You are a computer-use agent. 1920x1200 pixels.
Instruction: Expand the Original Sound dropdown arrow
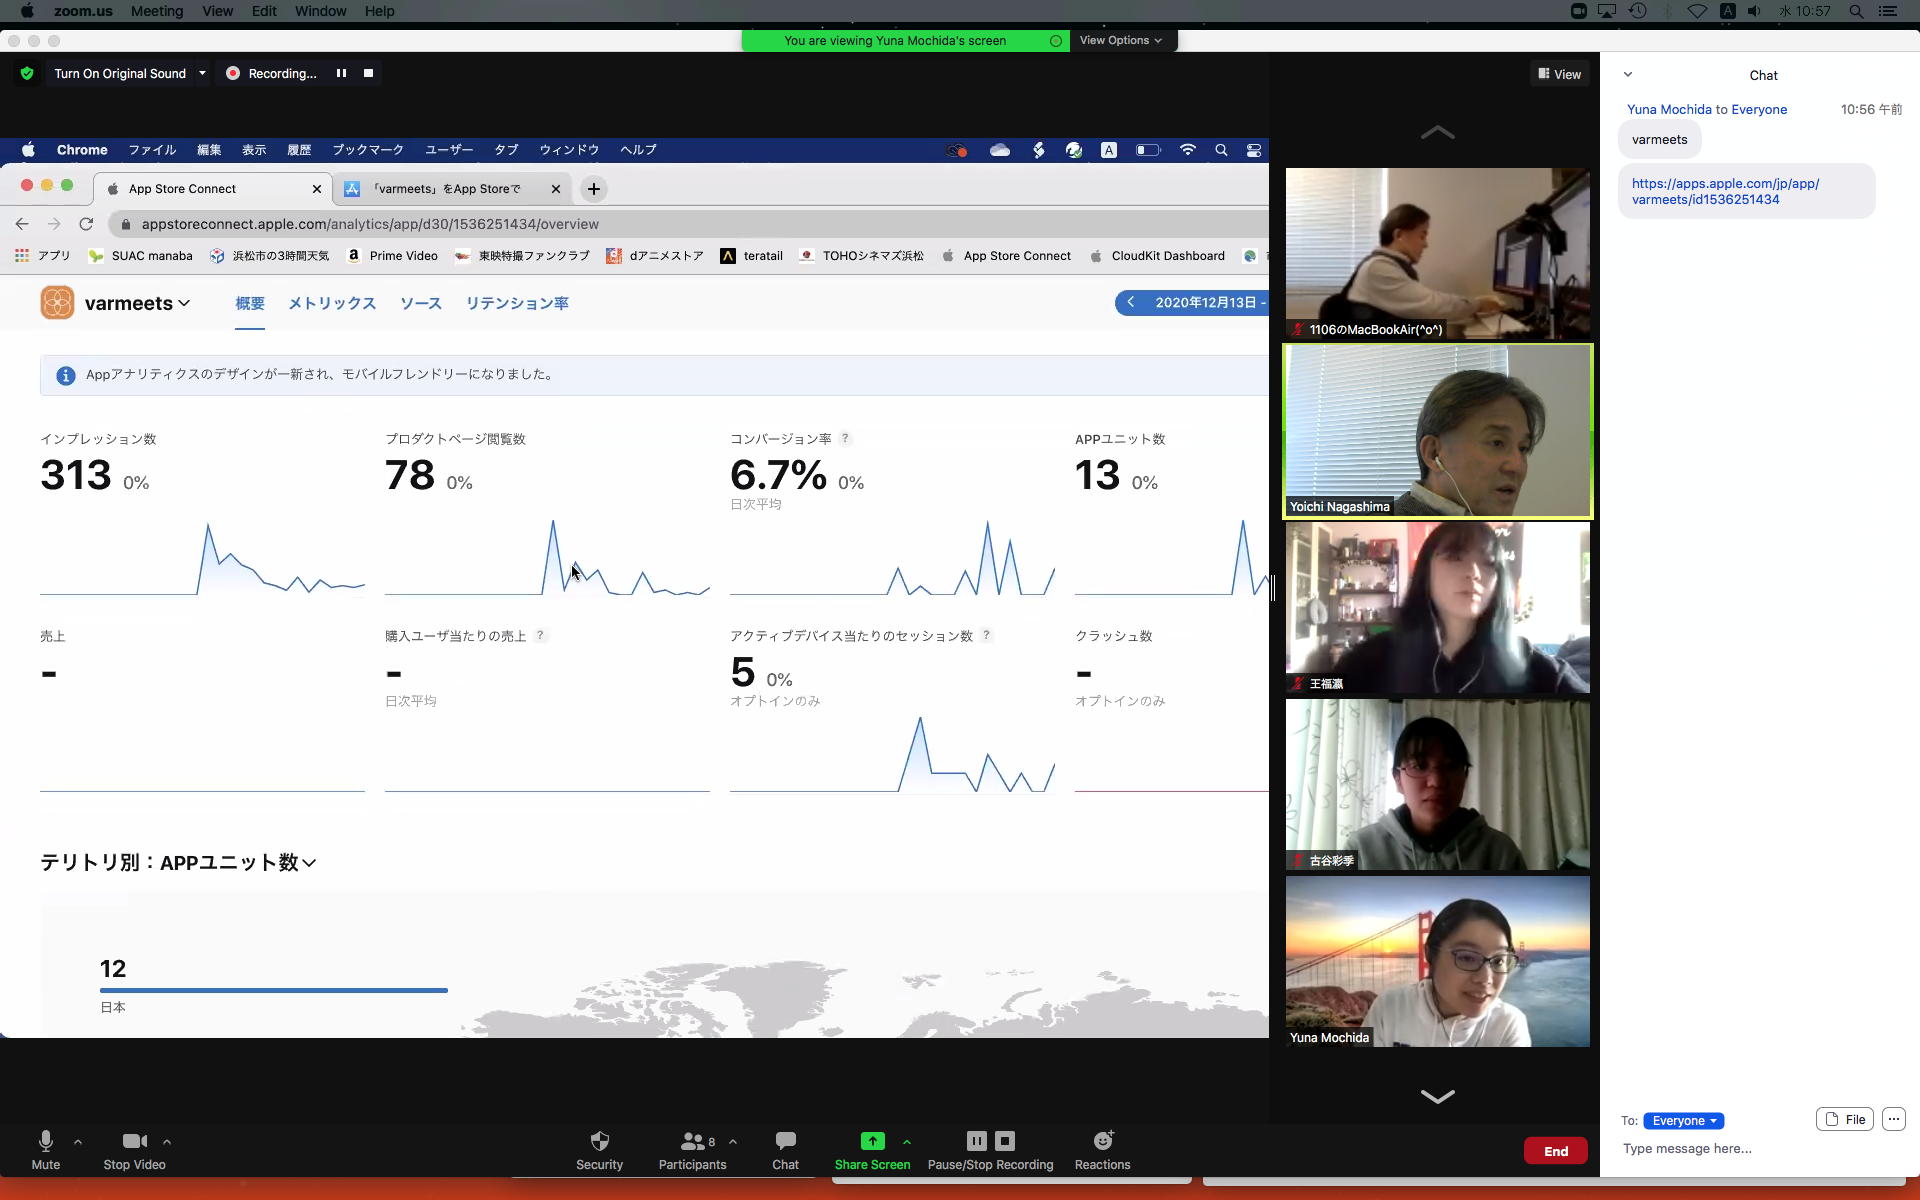click(x=202, y=73)
